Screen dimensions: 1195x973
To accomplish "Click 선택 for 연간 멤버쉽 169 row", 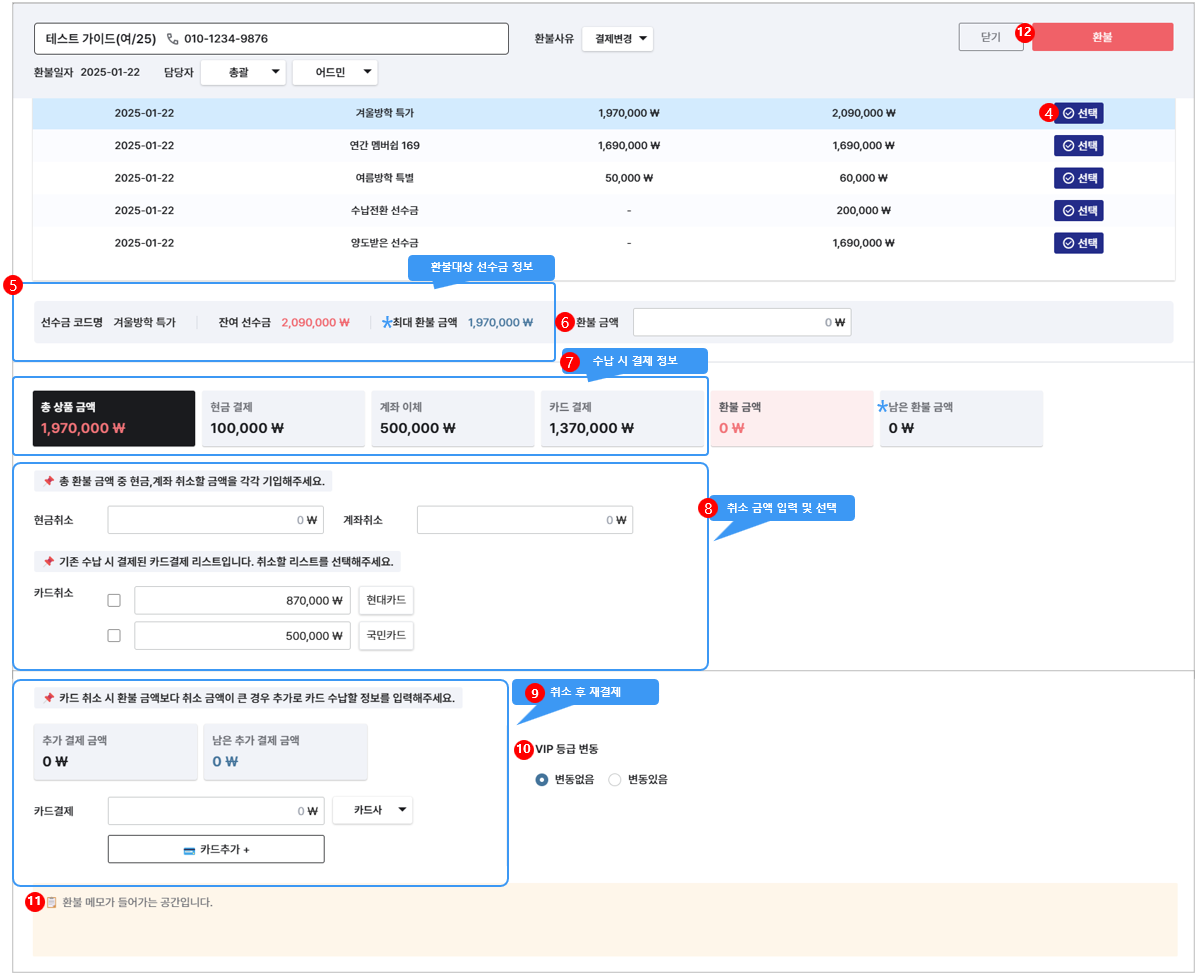I will pyautogui.click(x=1078, y=146).
